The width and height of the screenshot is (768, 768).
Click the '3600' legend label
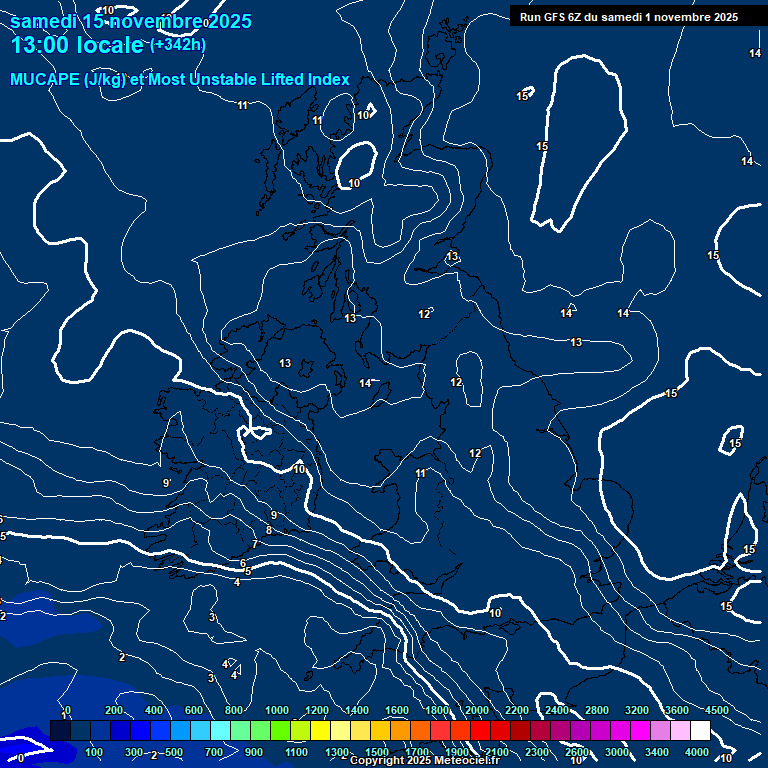676,710
